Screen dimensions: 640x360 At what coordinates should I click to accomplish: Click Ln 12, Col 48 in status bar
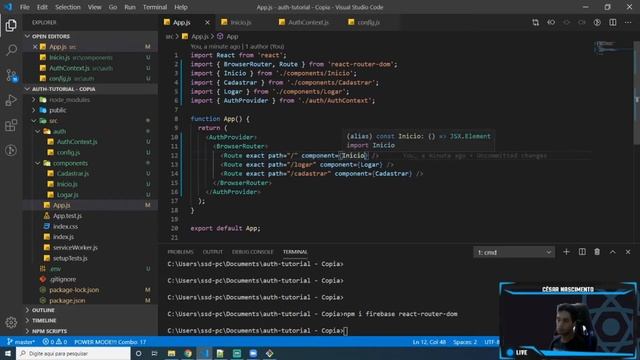pos(429,342)
